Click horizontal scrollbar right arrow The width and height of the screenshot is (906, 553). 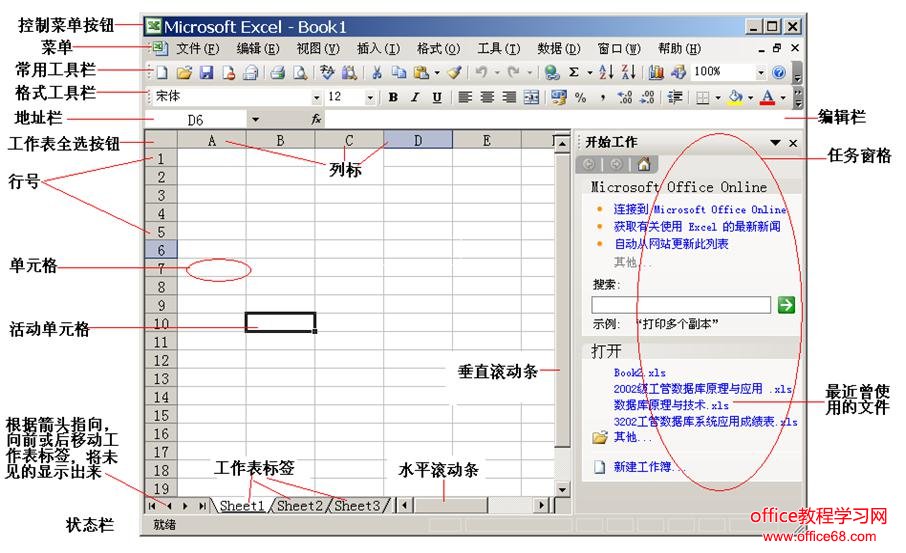[x=541, y=506]
